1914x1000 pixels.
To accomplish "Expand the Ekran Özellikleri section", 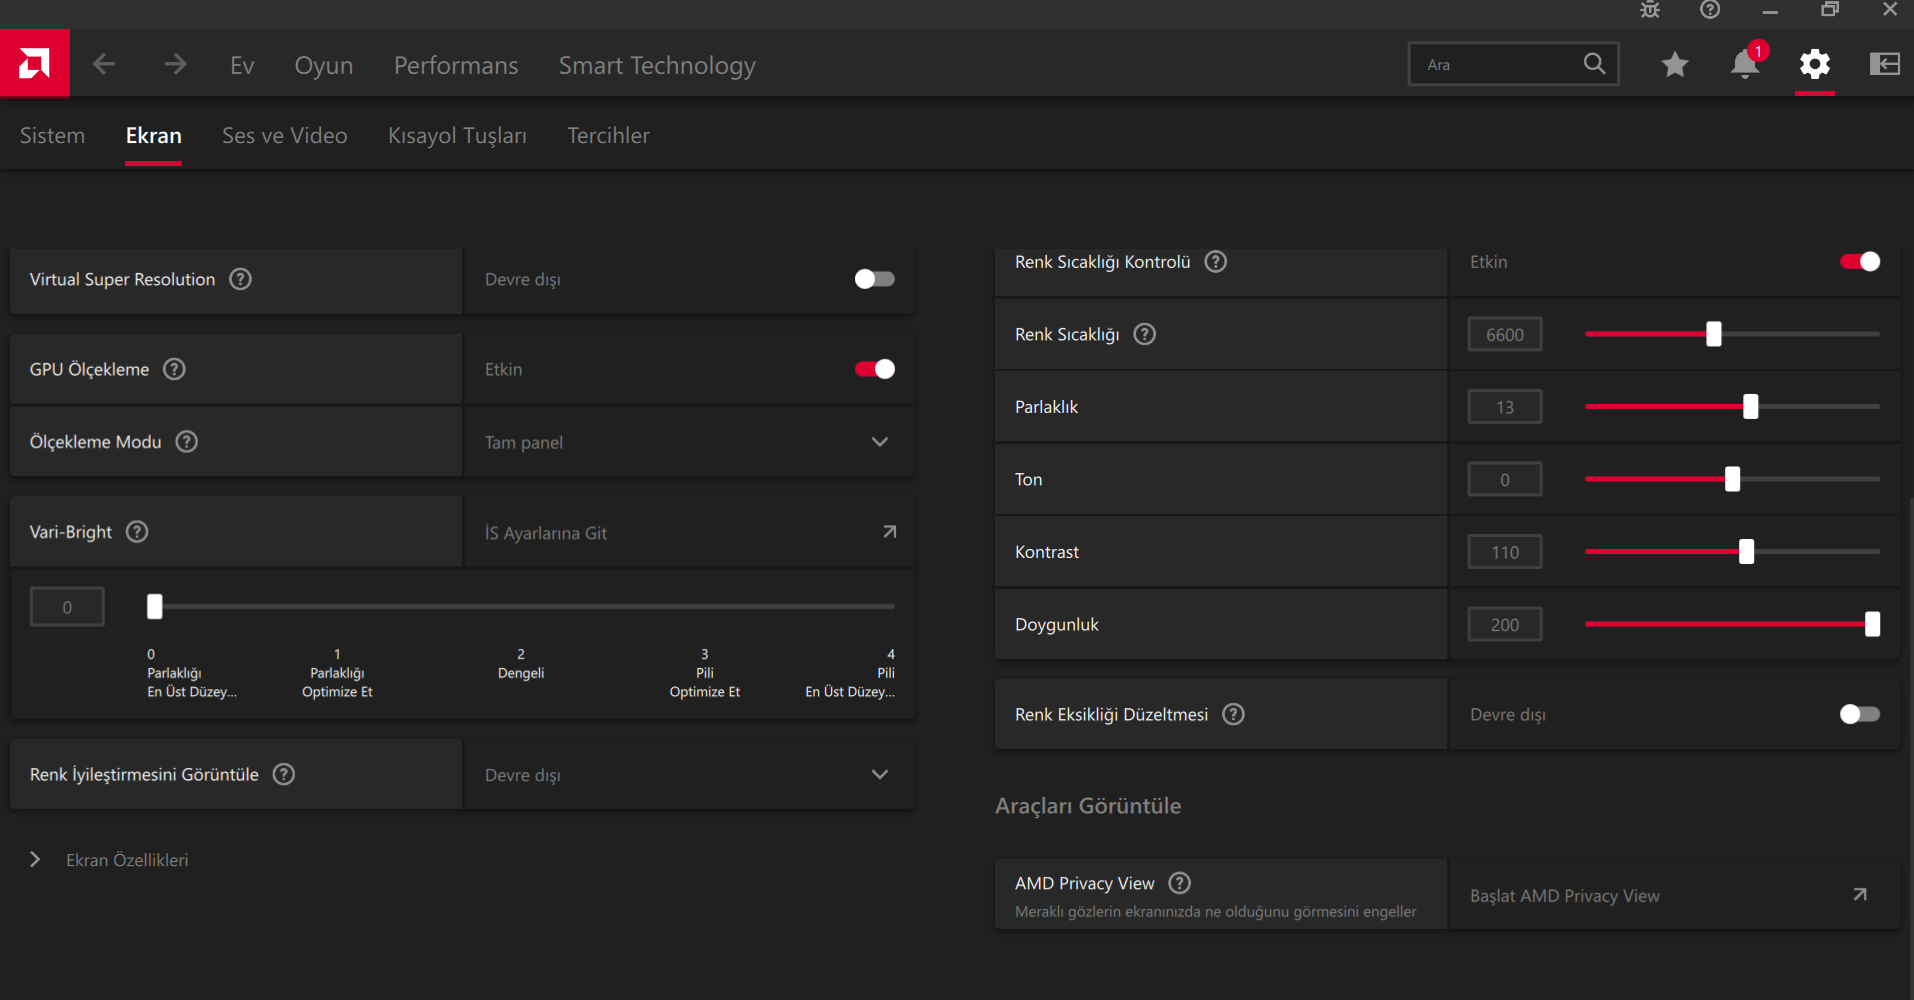I will pos(36,860).
